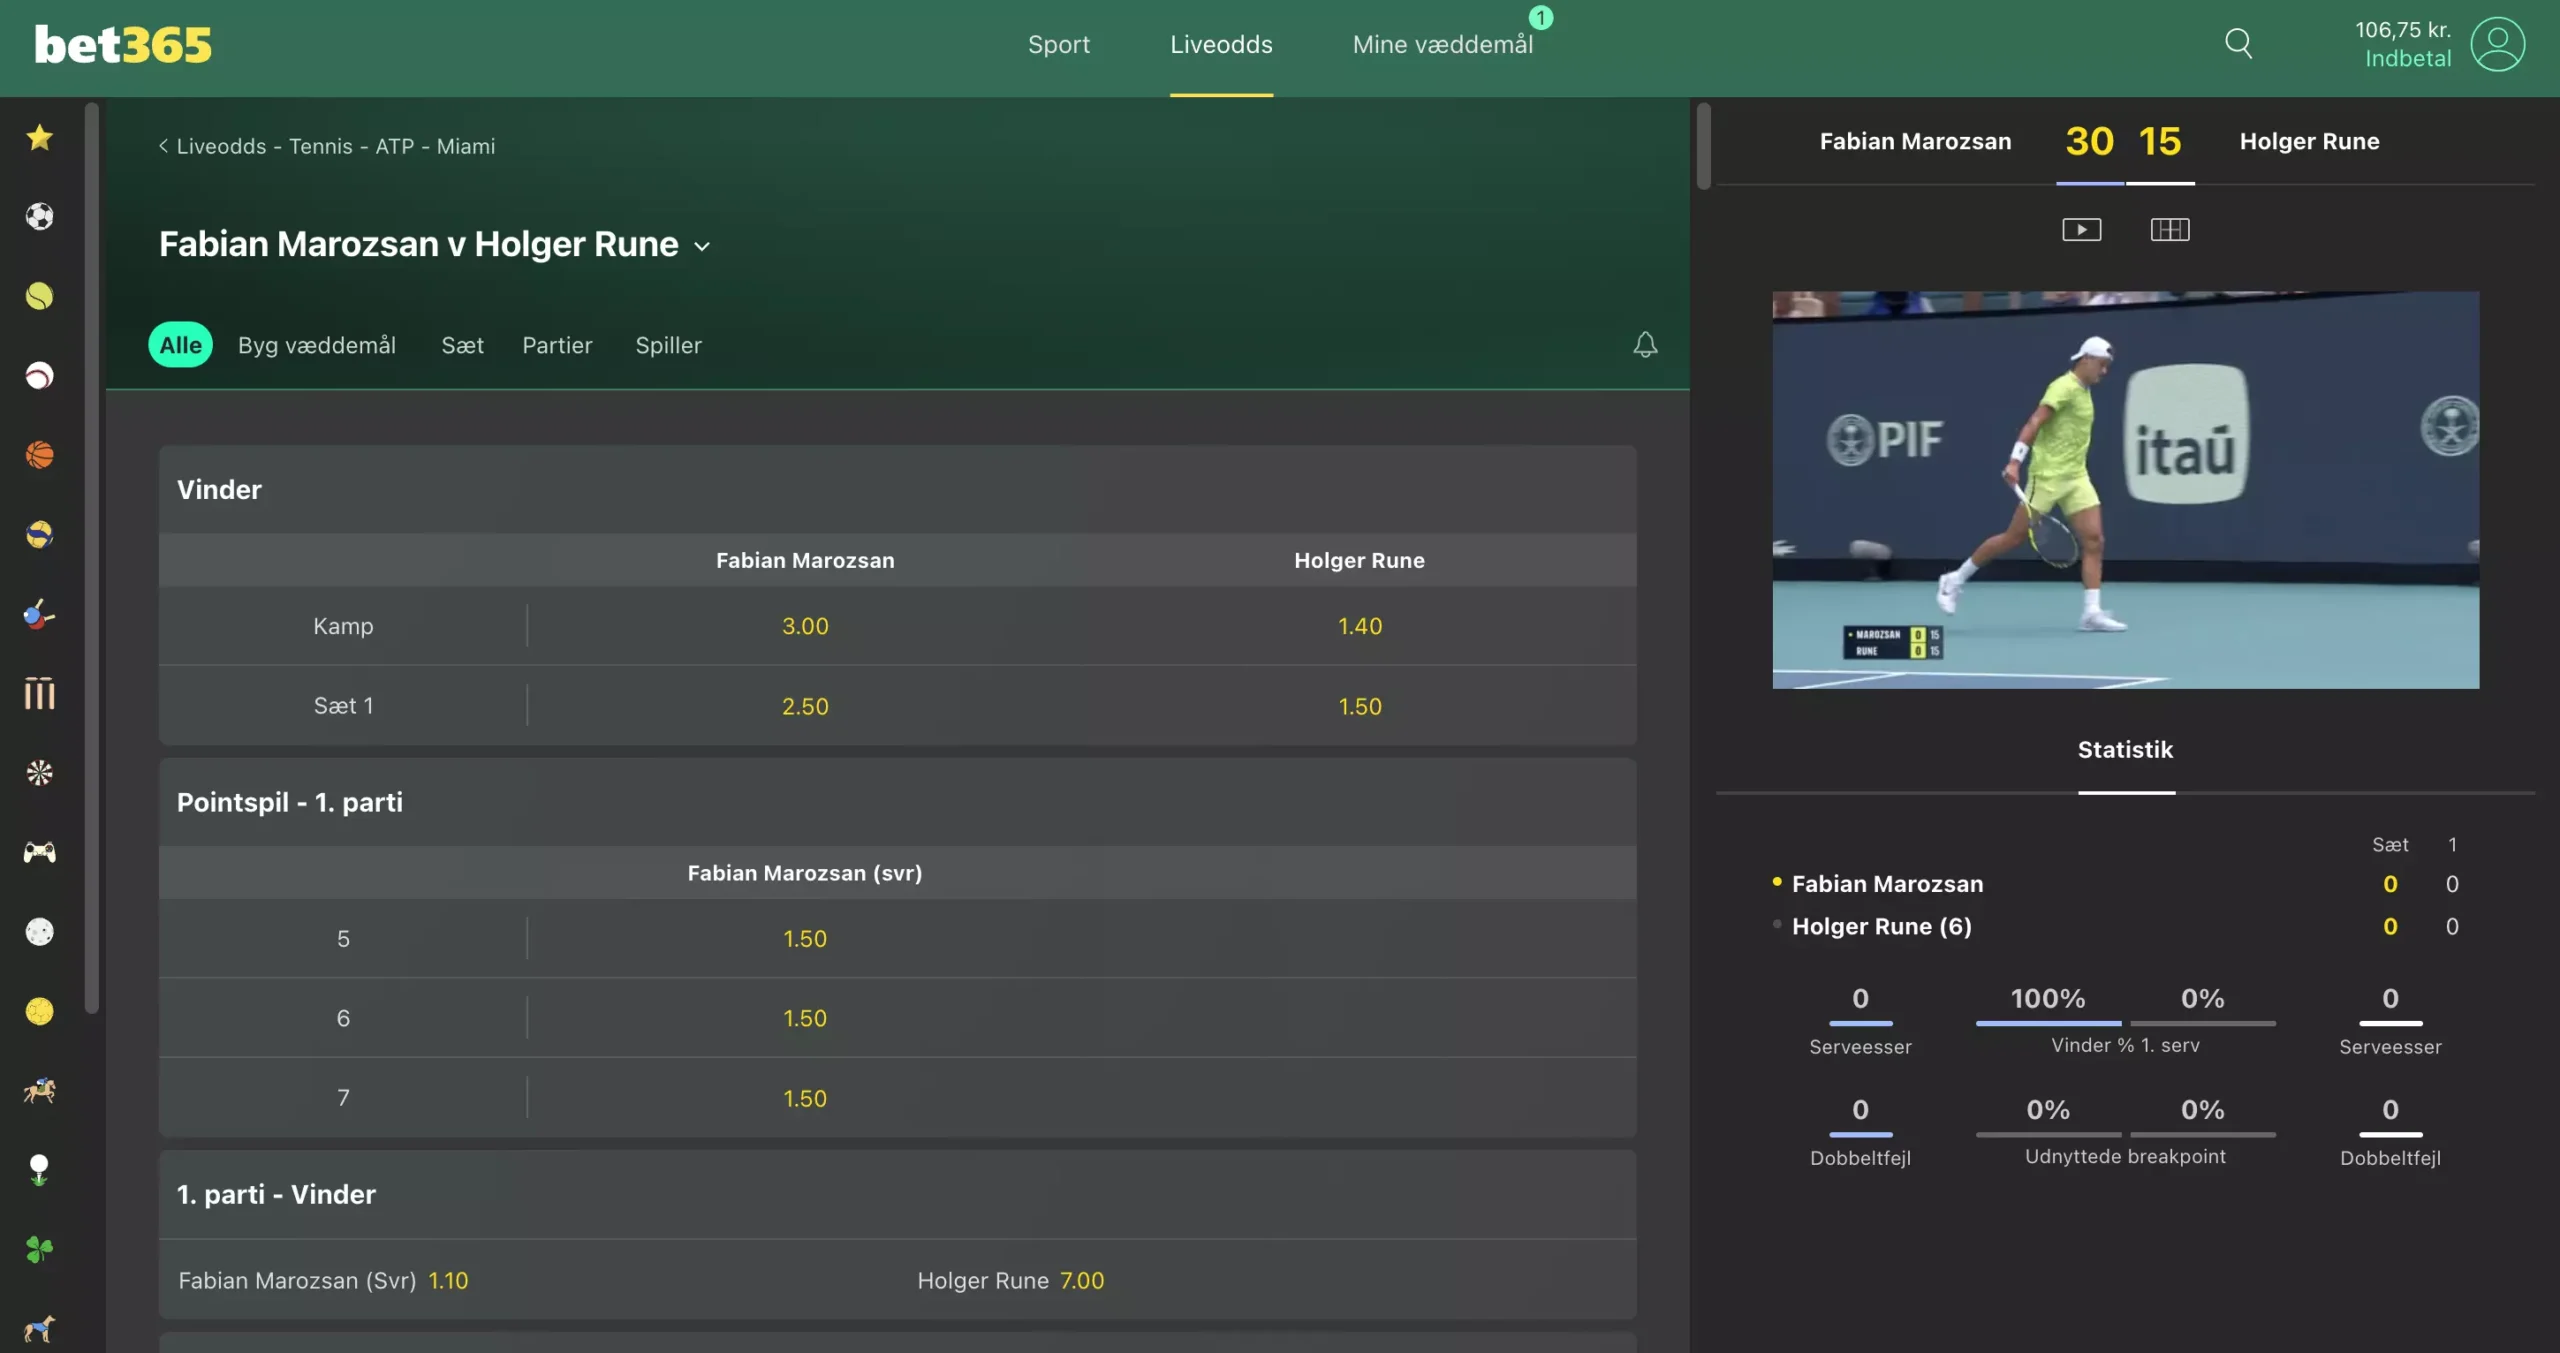
Task: Select the basketball sport icon
Action: (x=40, y=455)
